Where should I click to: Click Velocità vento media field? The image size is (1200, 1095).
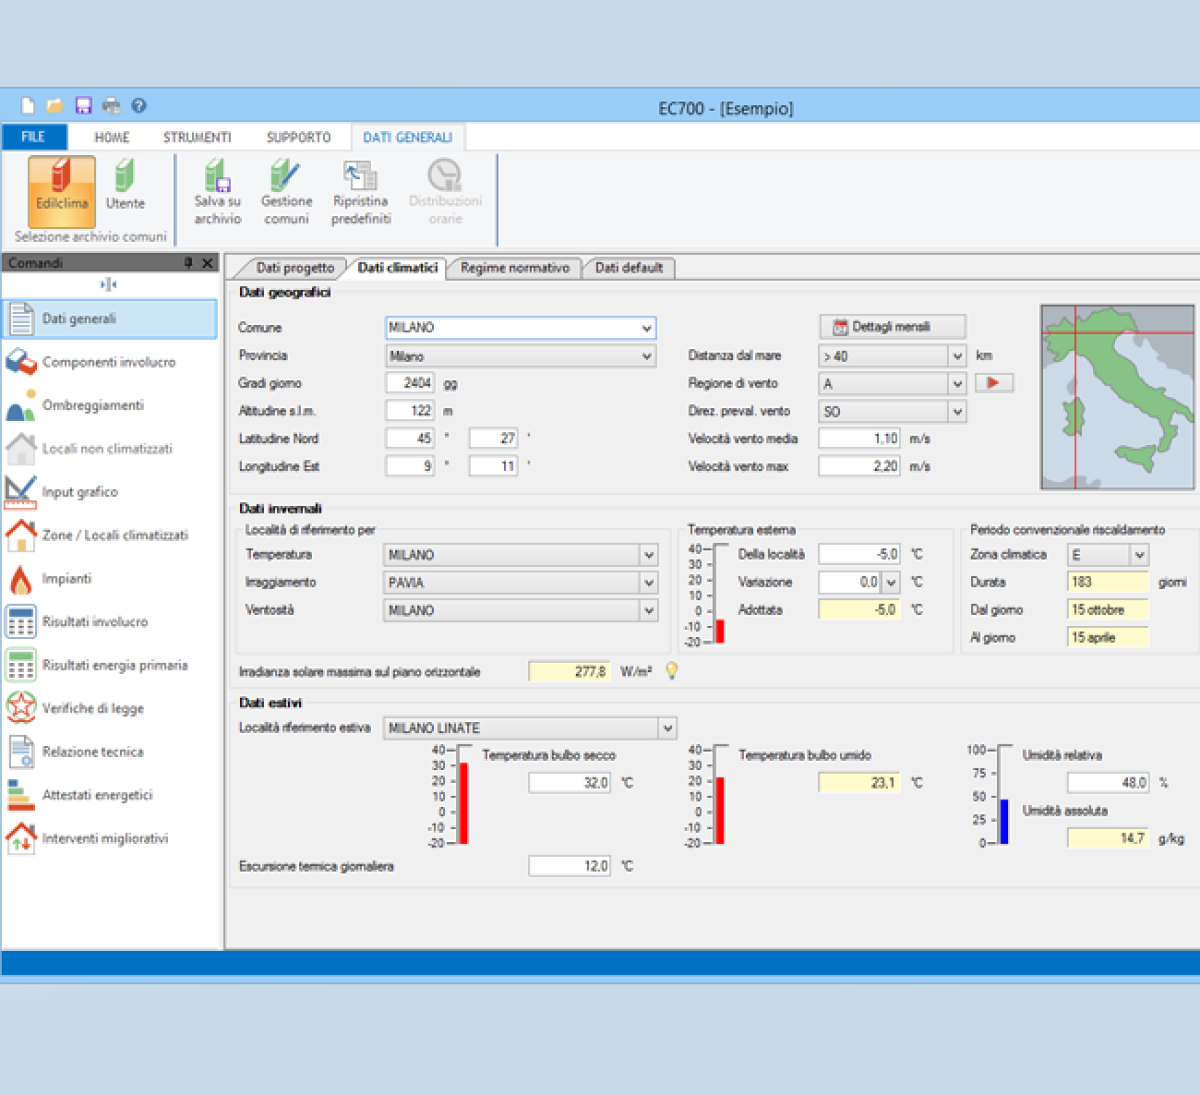point(859,439)
